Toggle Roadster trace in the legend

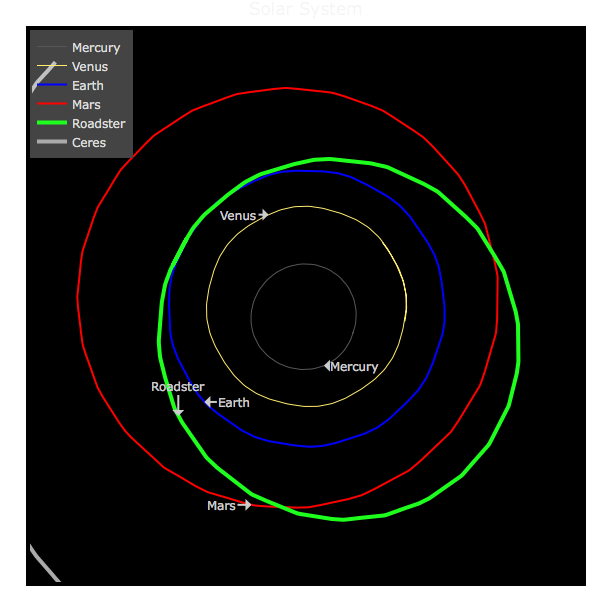[81, 123]
